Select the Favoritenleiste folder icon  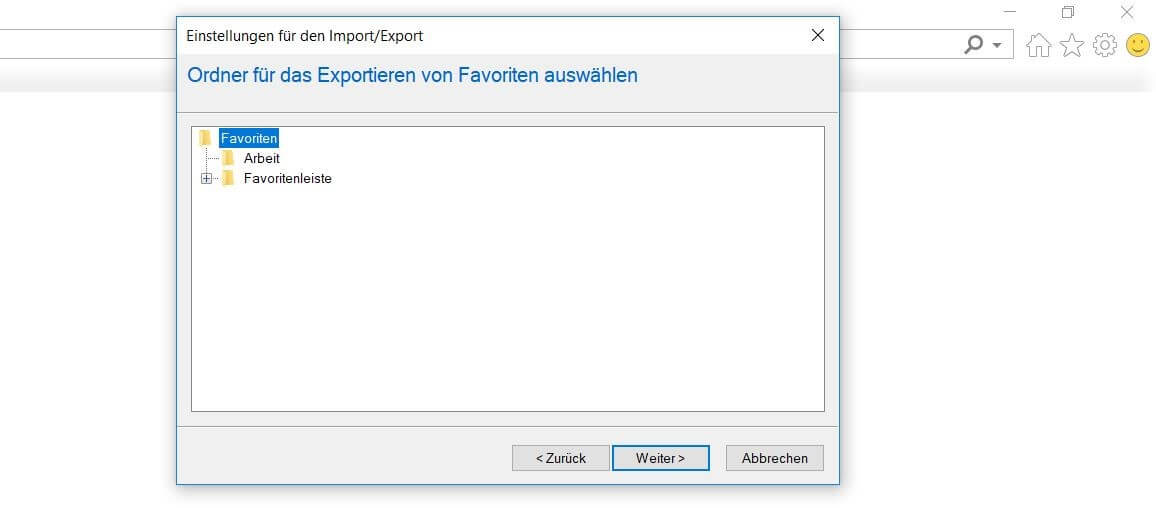click(x=229, y=178)
